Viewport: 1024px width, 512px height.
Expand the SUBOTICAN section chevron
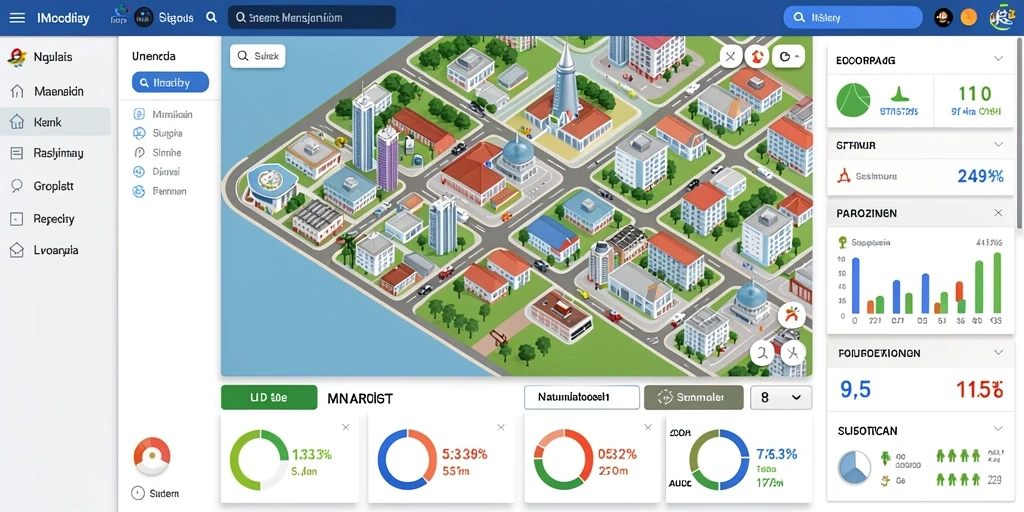tap(998, 430)
